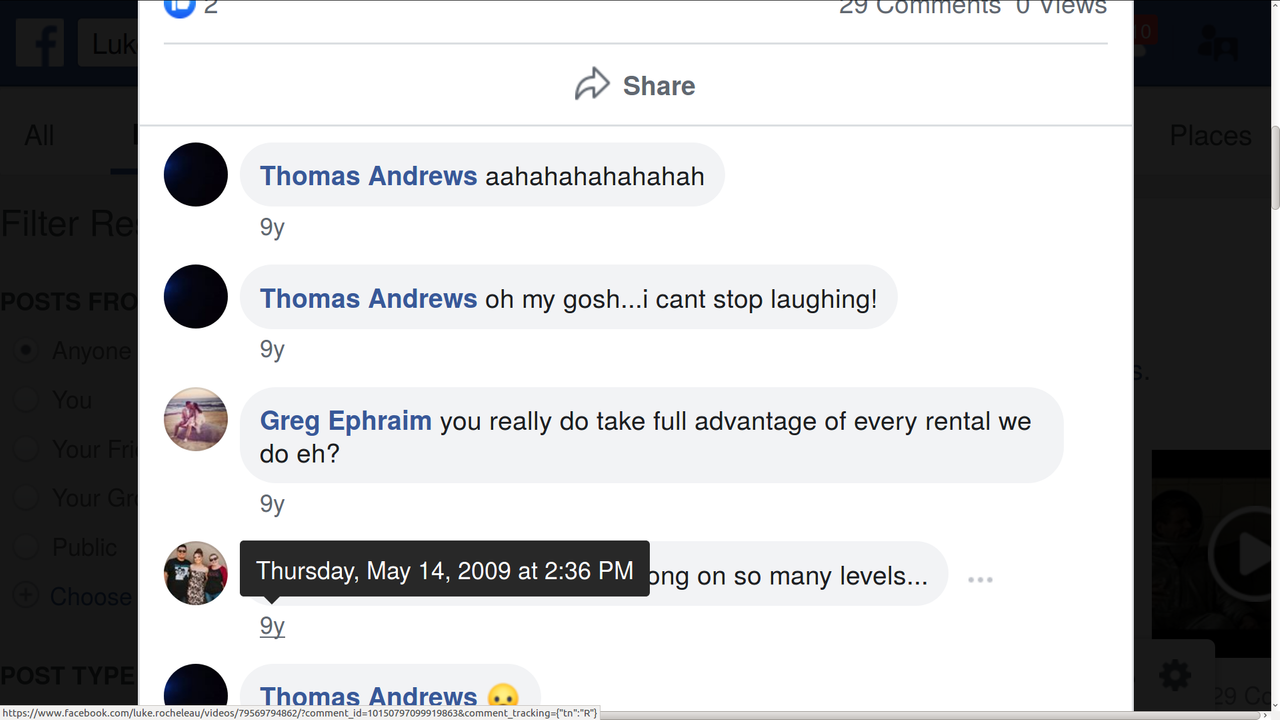Open the friend requests icon
The image size is (1280, 720).
(1217, 44)
